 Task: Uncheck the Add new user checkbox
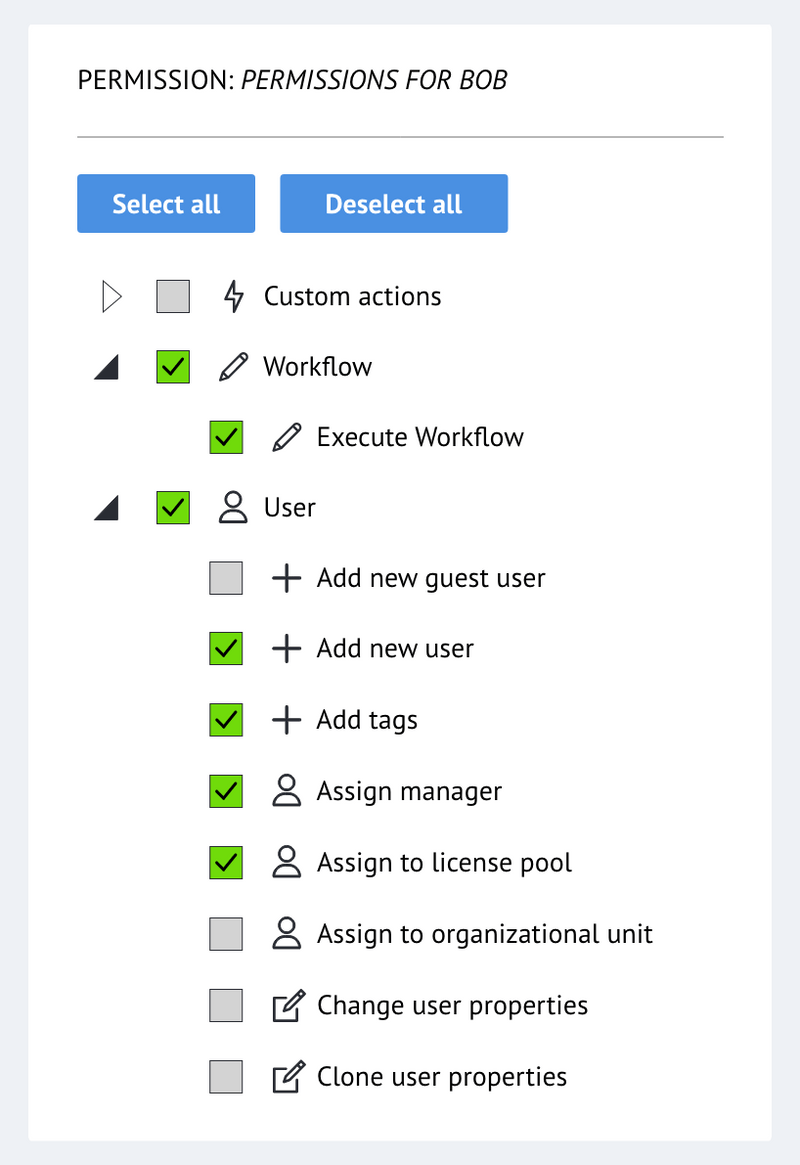(225, 649)
